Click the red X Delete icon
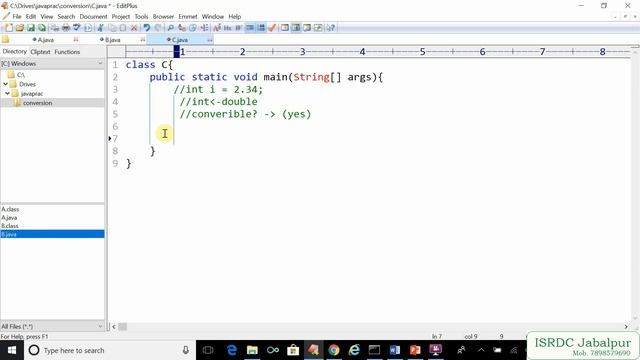640x360 pixels. tap(133, 28)
